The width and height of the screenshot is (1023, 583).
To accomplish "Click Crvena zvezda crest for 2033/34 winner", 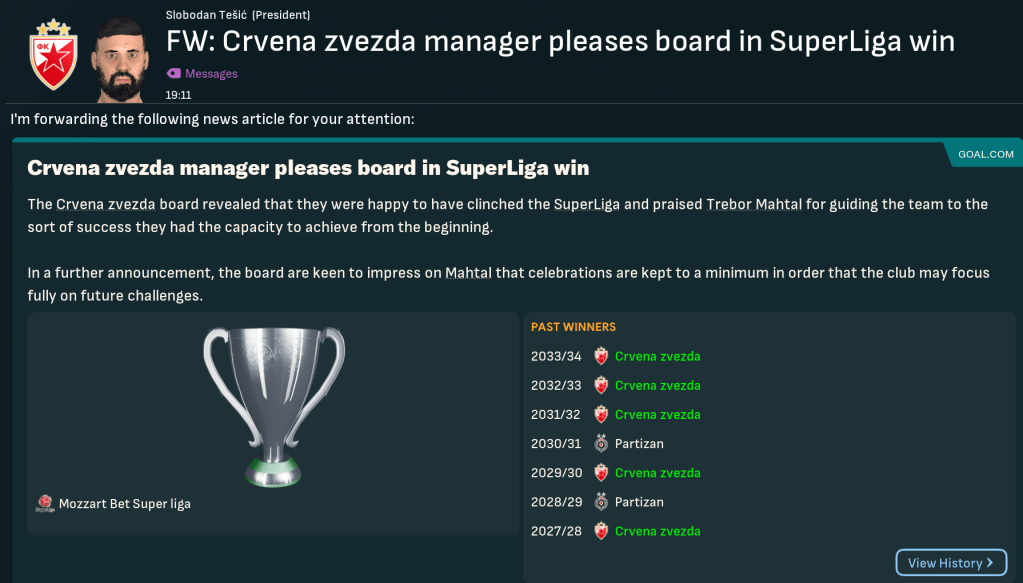I will click(x=601, y=356).
